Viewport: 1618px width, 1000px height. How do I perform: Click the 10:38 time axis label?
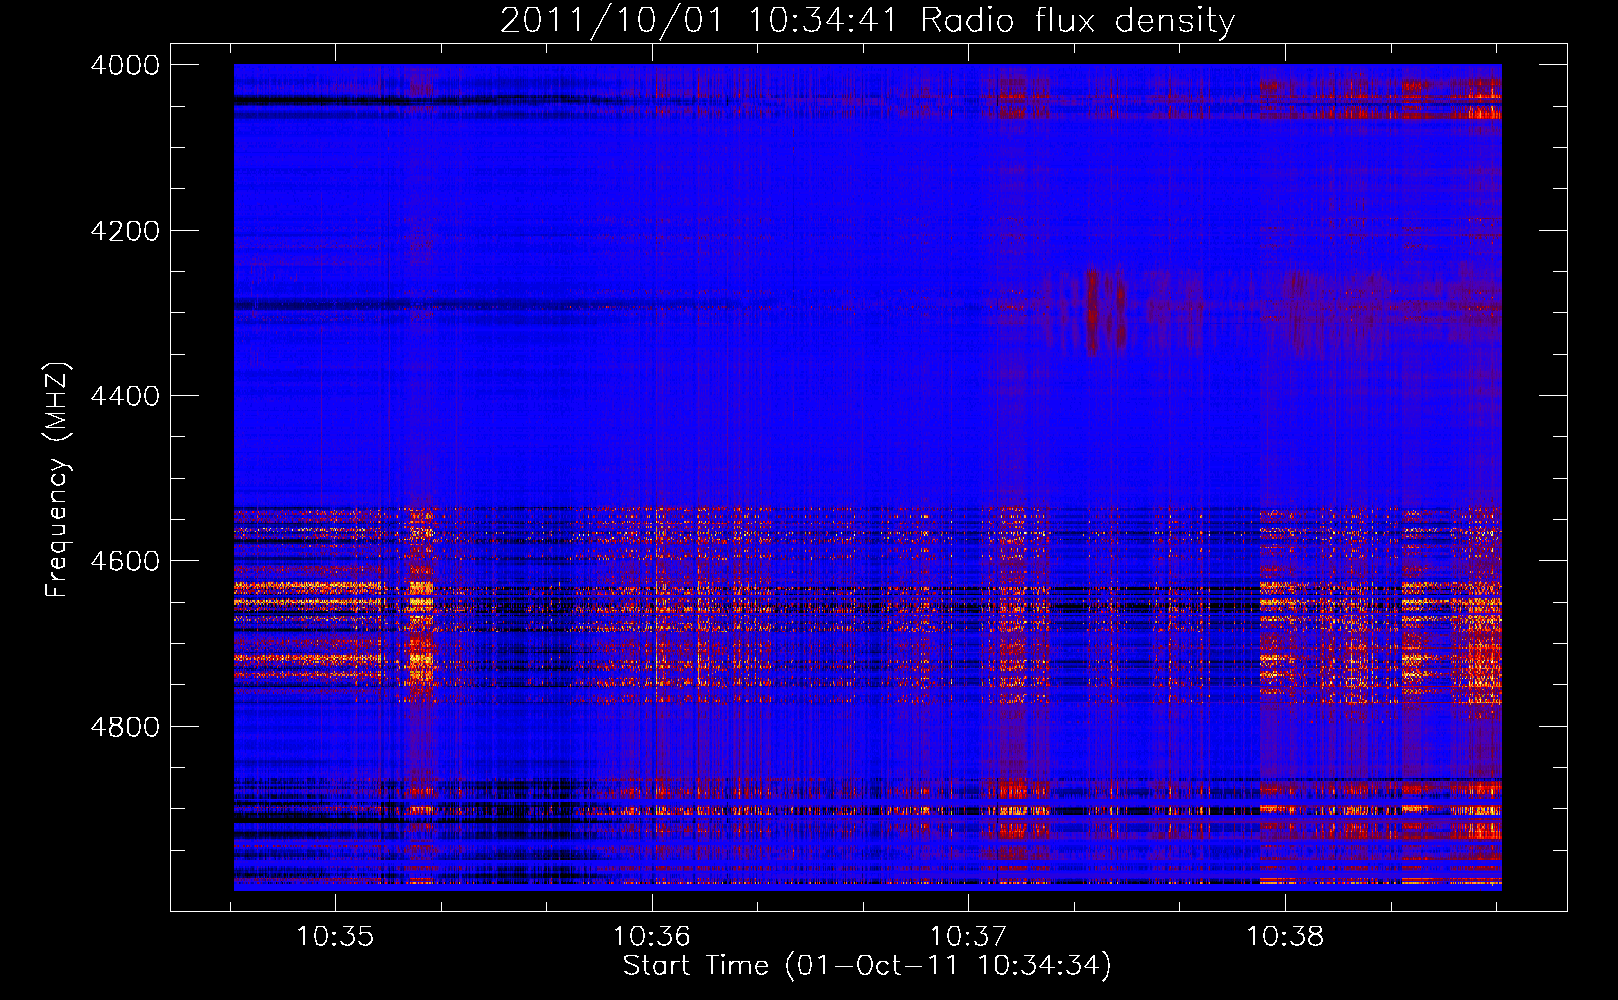(1285, 936)
